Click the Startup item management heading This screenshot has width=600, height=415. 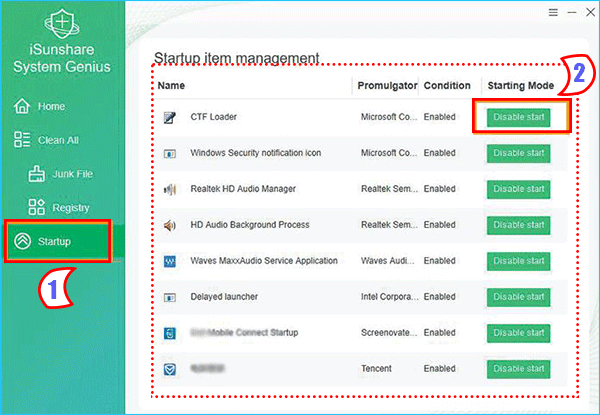[236, 58]
